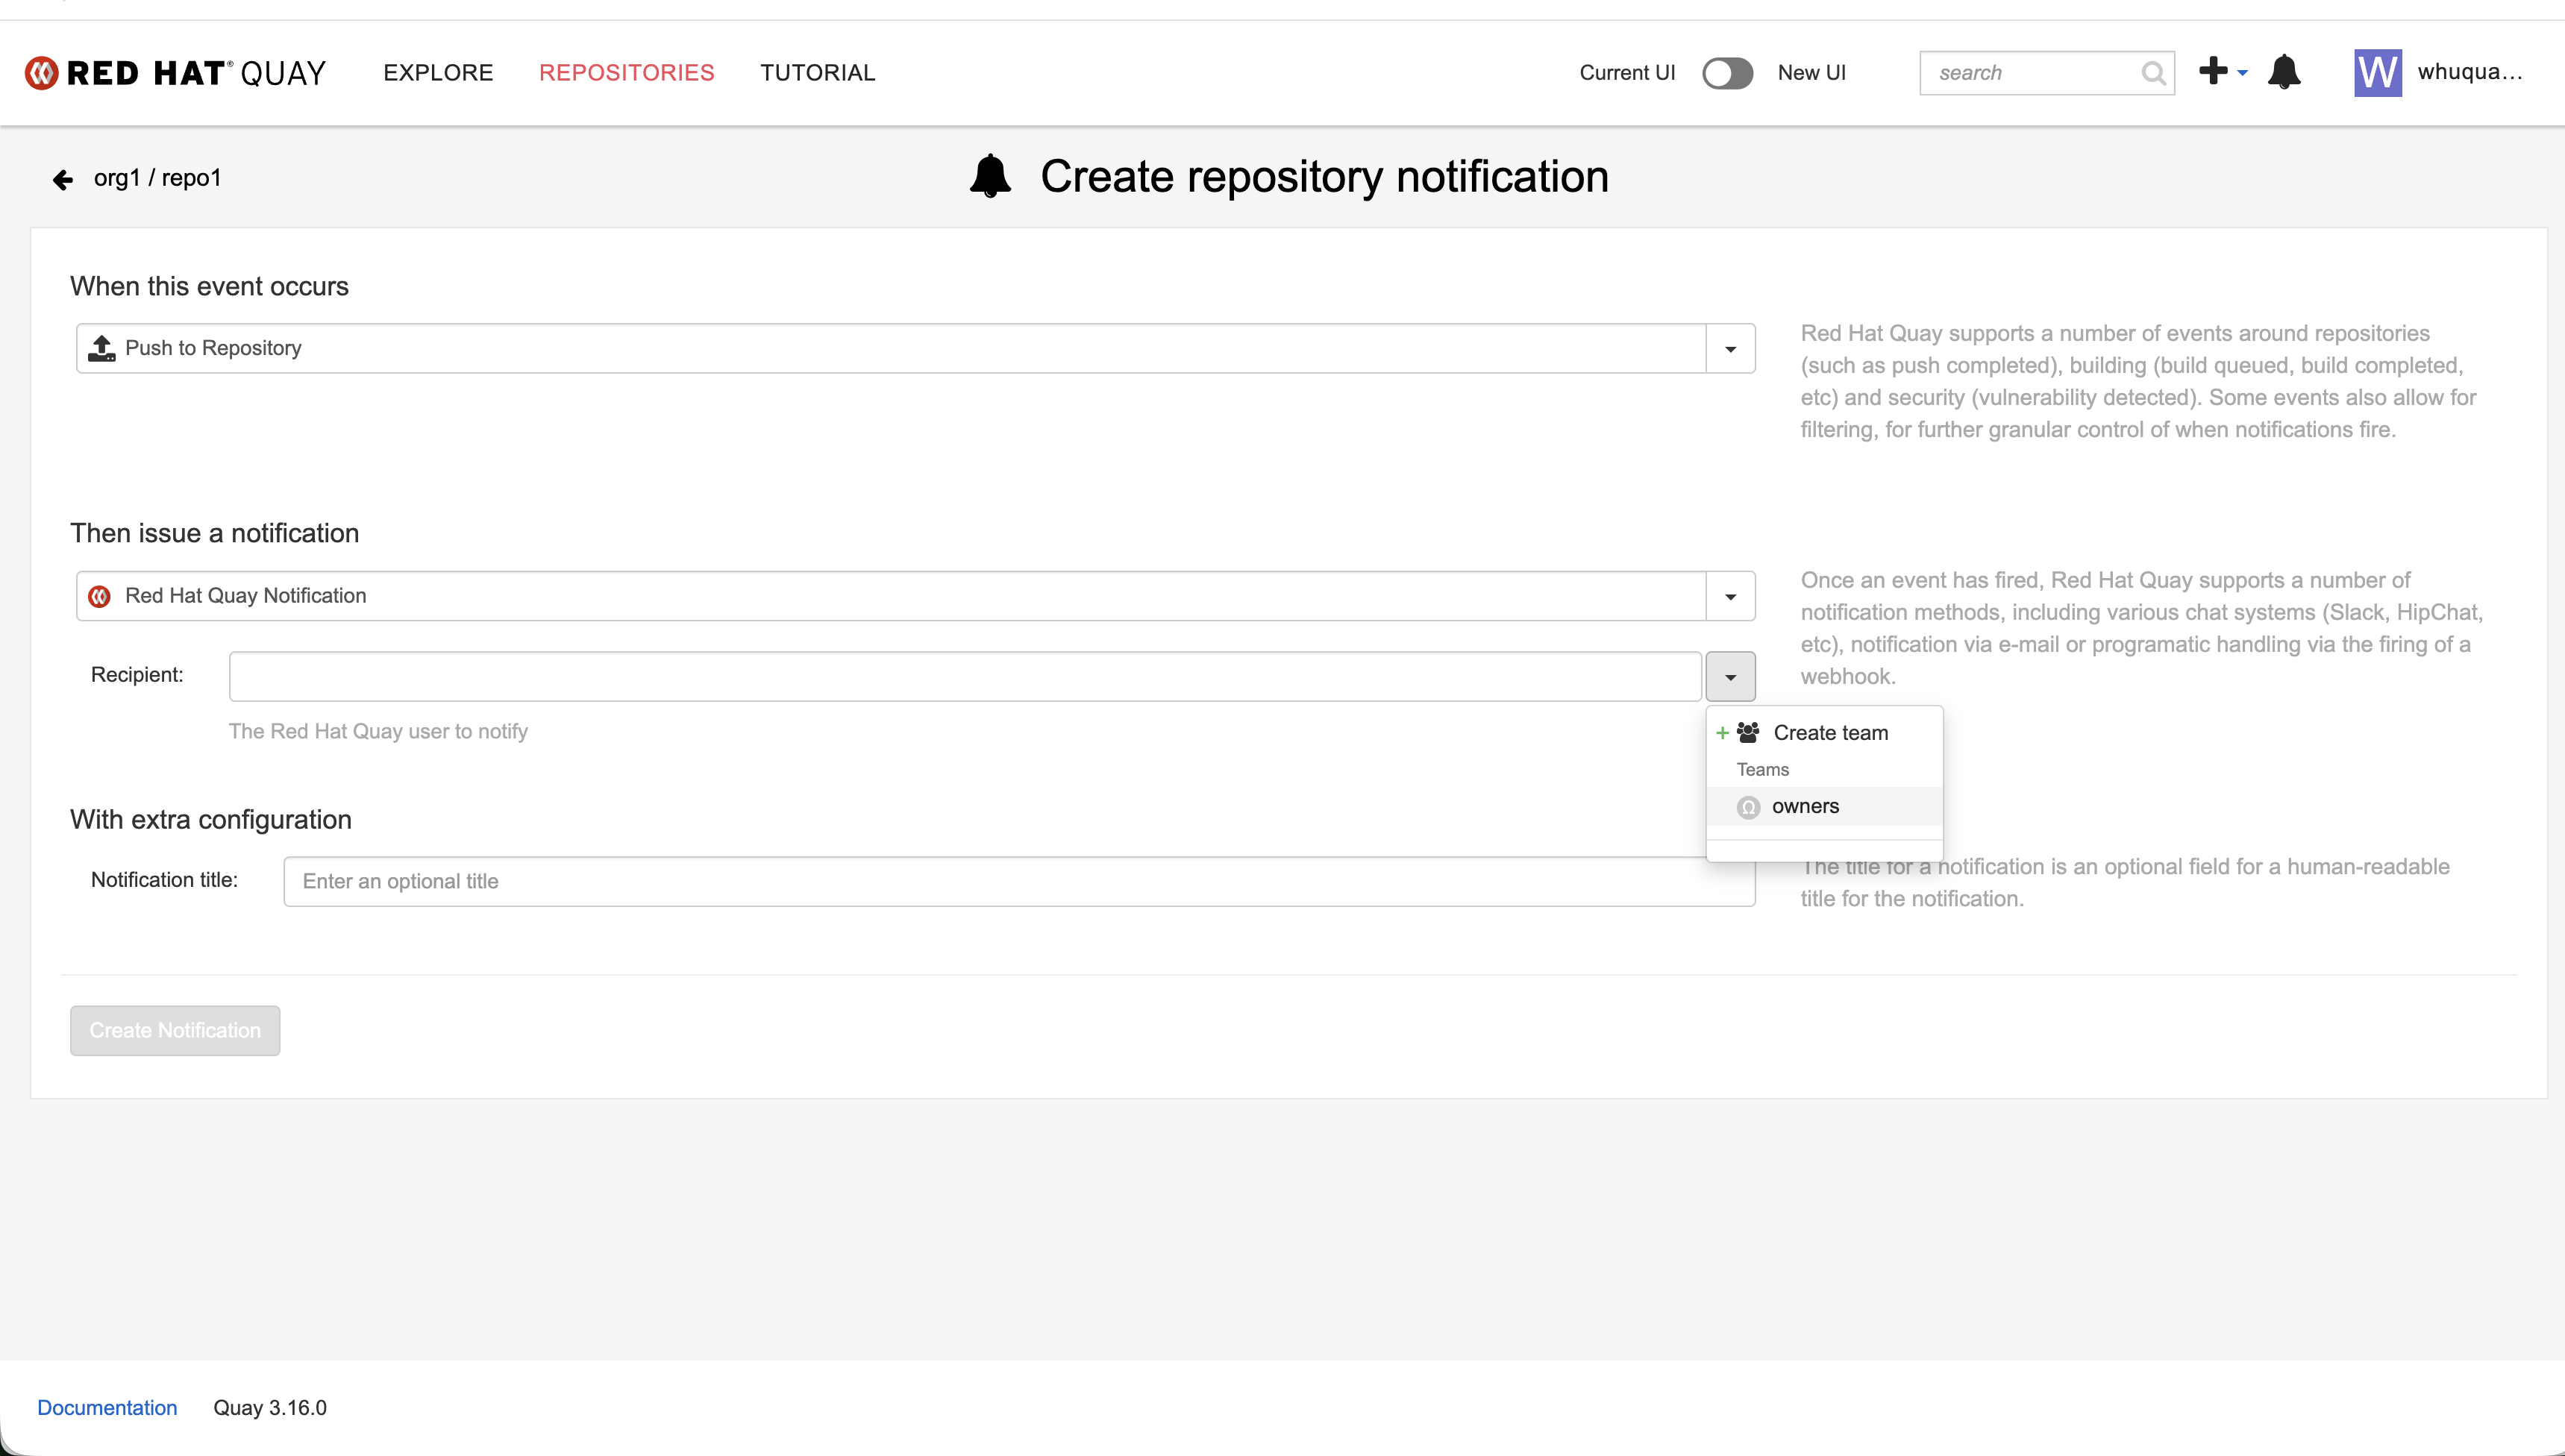Screen dimensions: 2565x1456
Task: Switch to the Repositories nav item
Action: point(626,73)
